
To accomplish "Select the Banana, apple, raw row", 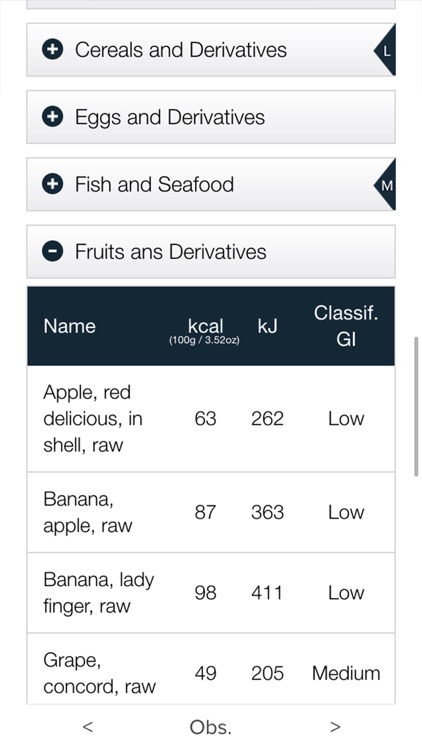I will tap(211, 512).
